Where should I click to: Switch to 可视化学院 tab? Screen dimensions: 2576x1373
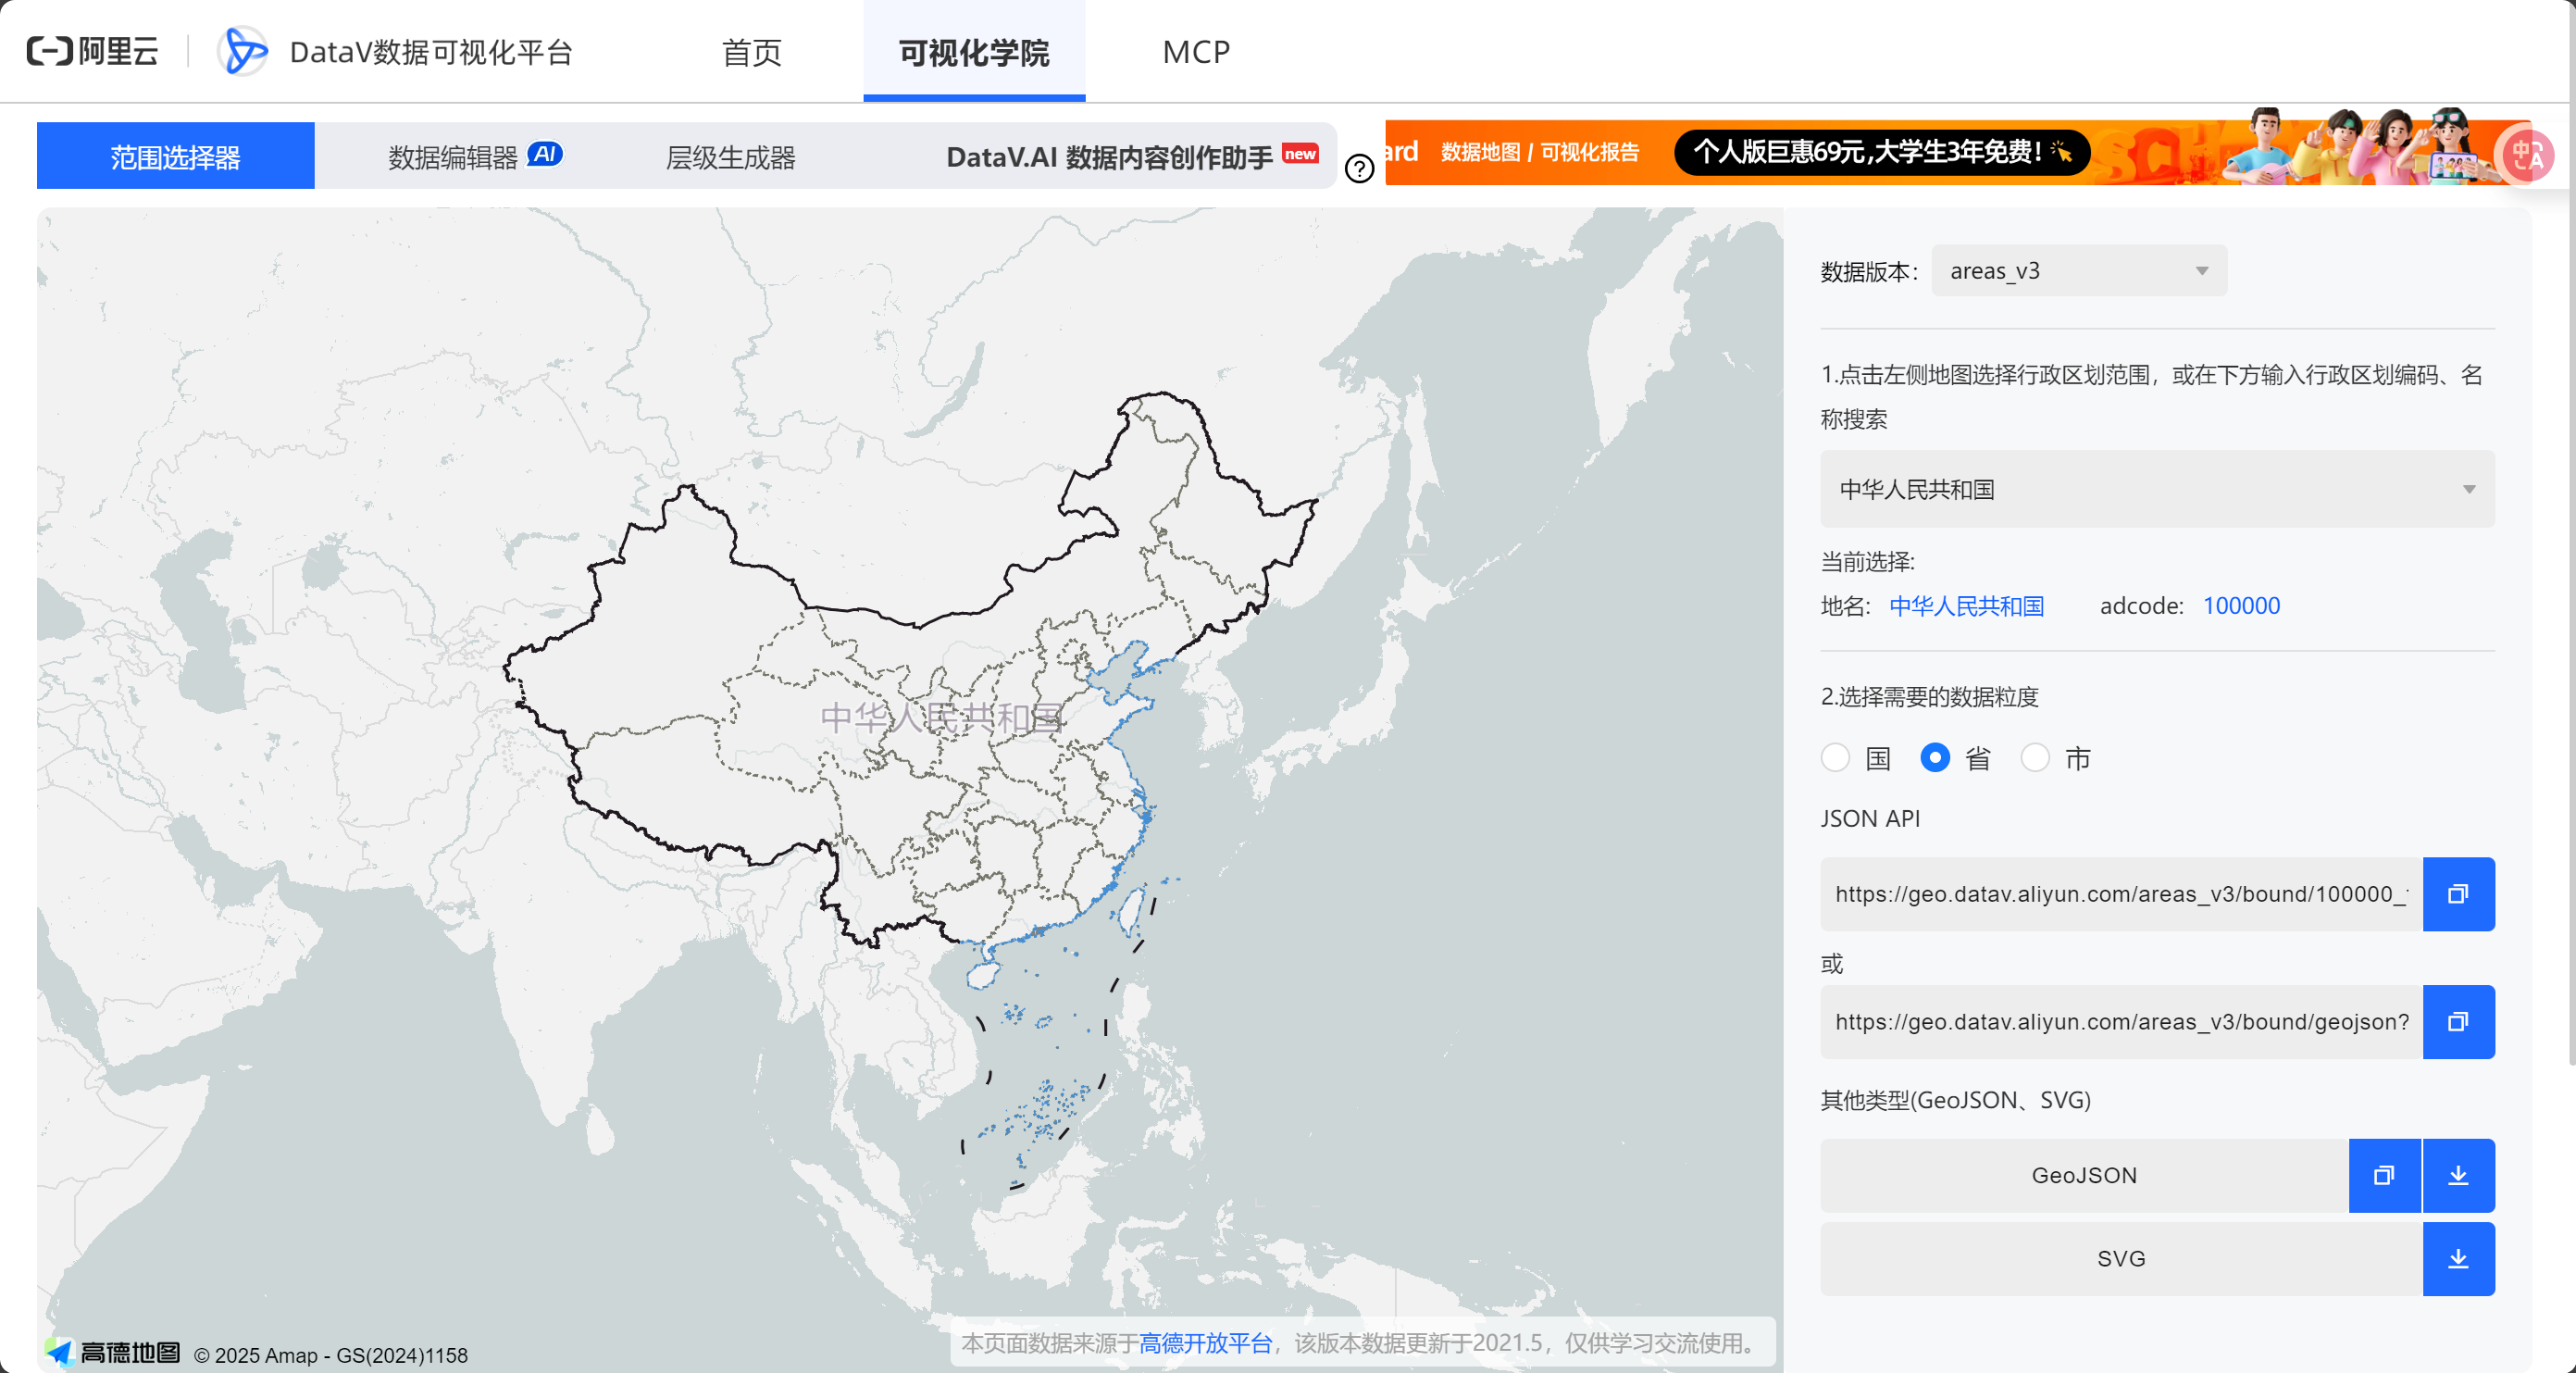tap(974, 52)
